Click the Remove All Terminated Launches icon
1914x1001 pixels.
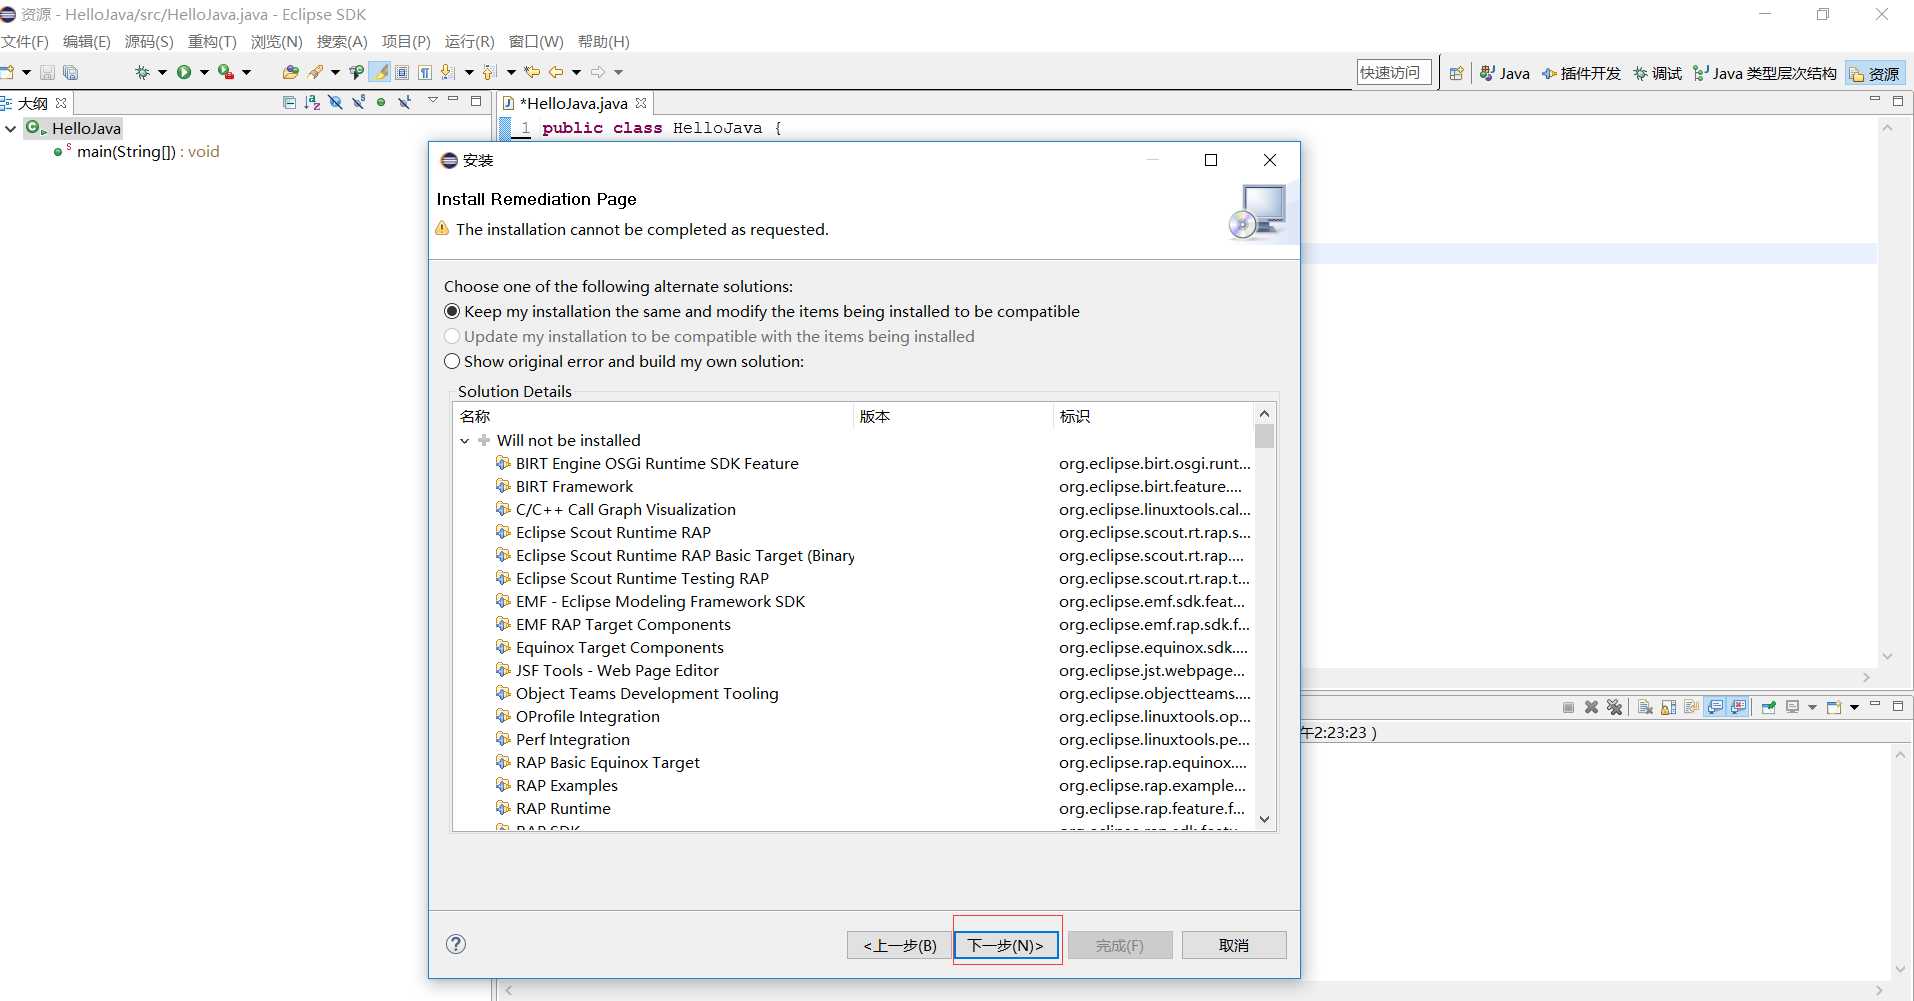point(1614,707)
